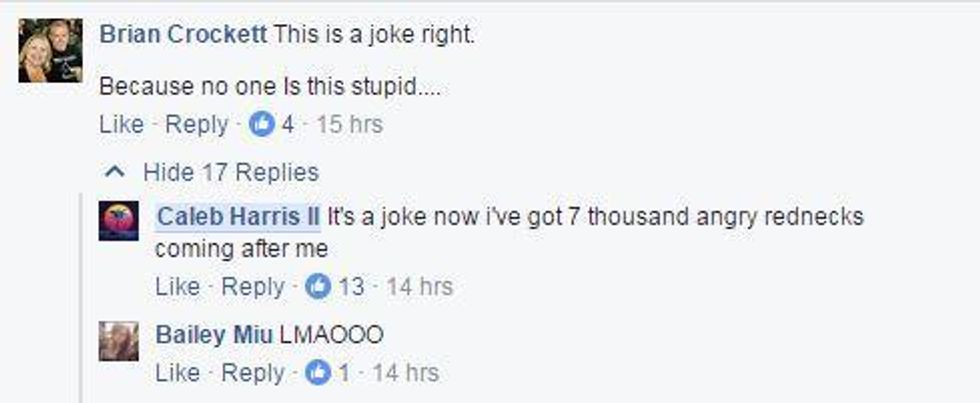Click the Hide 17 Replies text
The height and width of the screenshot is (403, 980).
click(231, 172)
